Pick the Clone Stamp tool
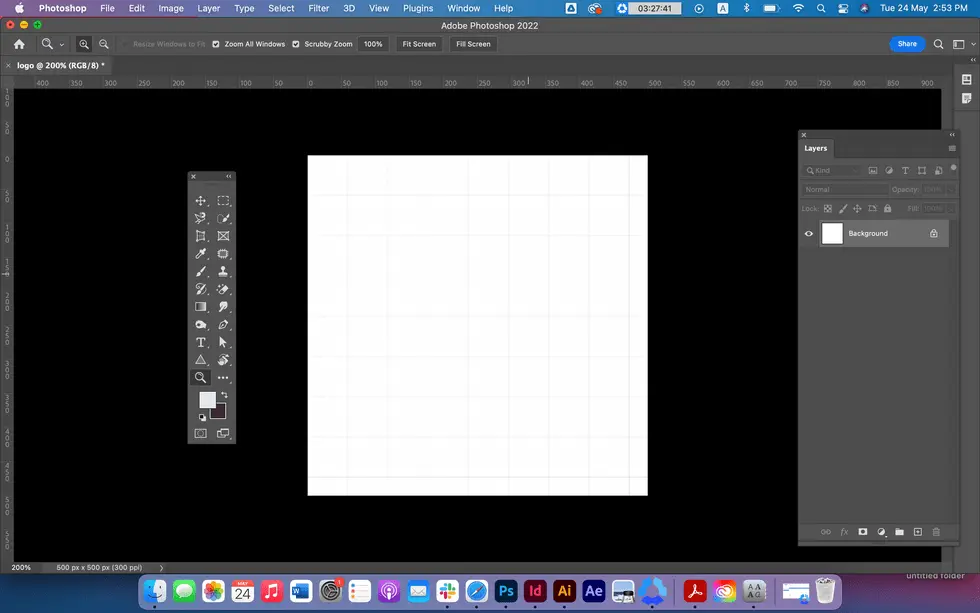Viewport: 980px width, 613px height. 223,272
